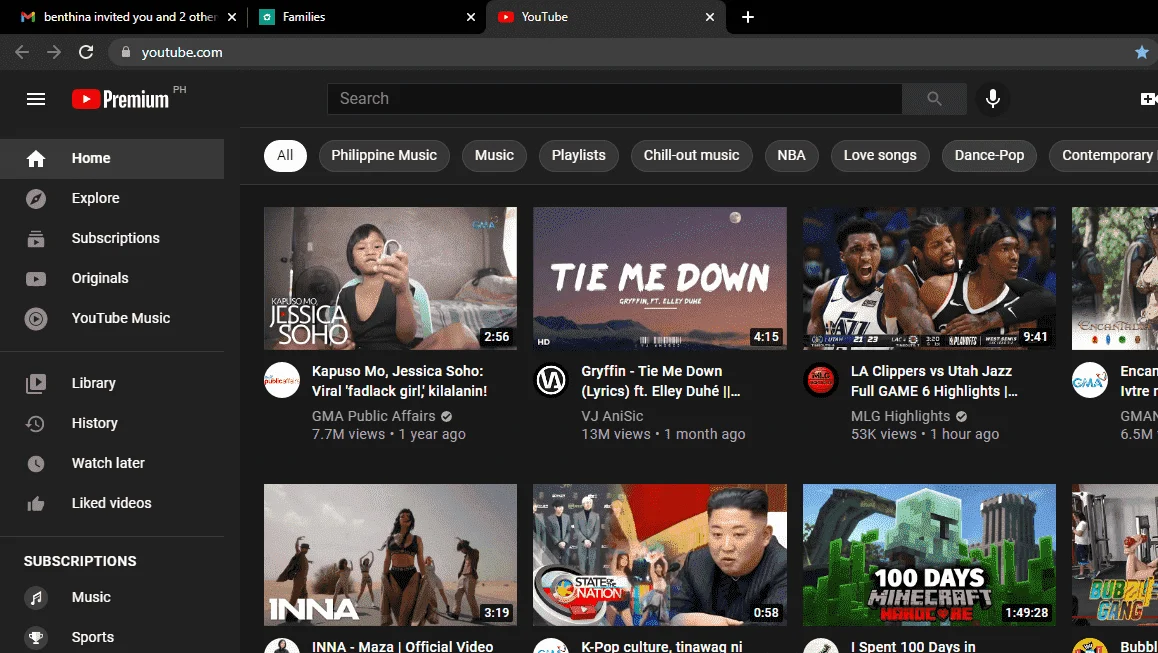The width and height of the screenshot is (1158, 653).
Task: Open the Music subscription channel
Action: point(112,597)
